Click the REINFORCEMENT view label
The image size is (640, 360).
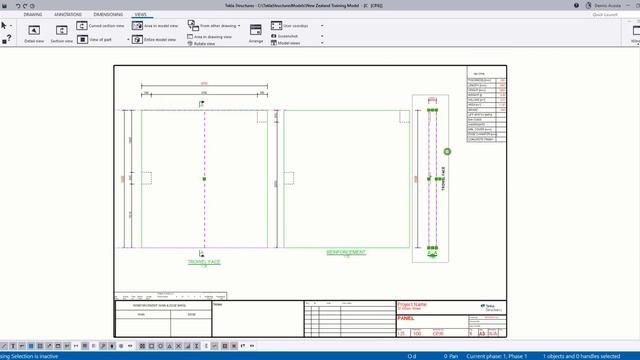click(x=346, y=252)
